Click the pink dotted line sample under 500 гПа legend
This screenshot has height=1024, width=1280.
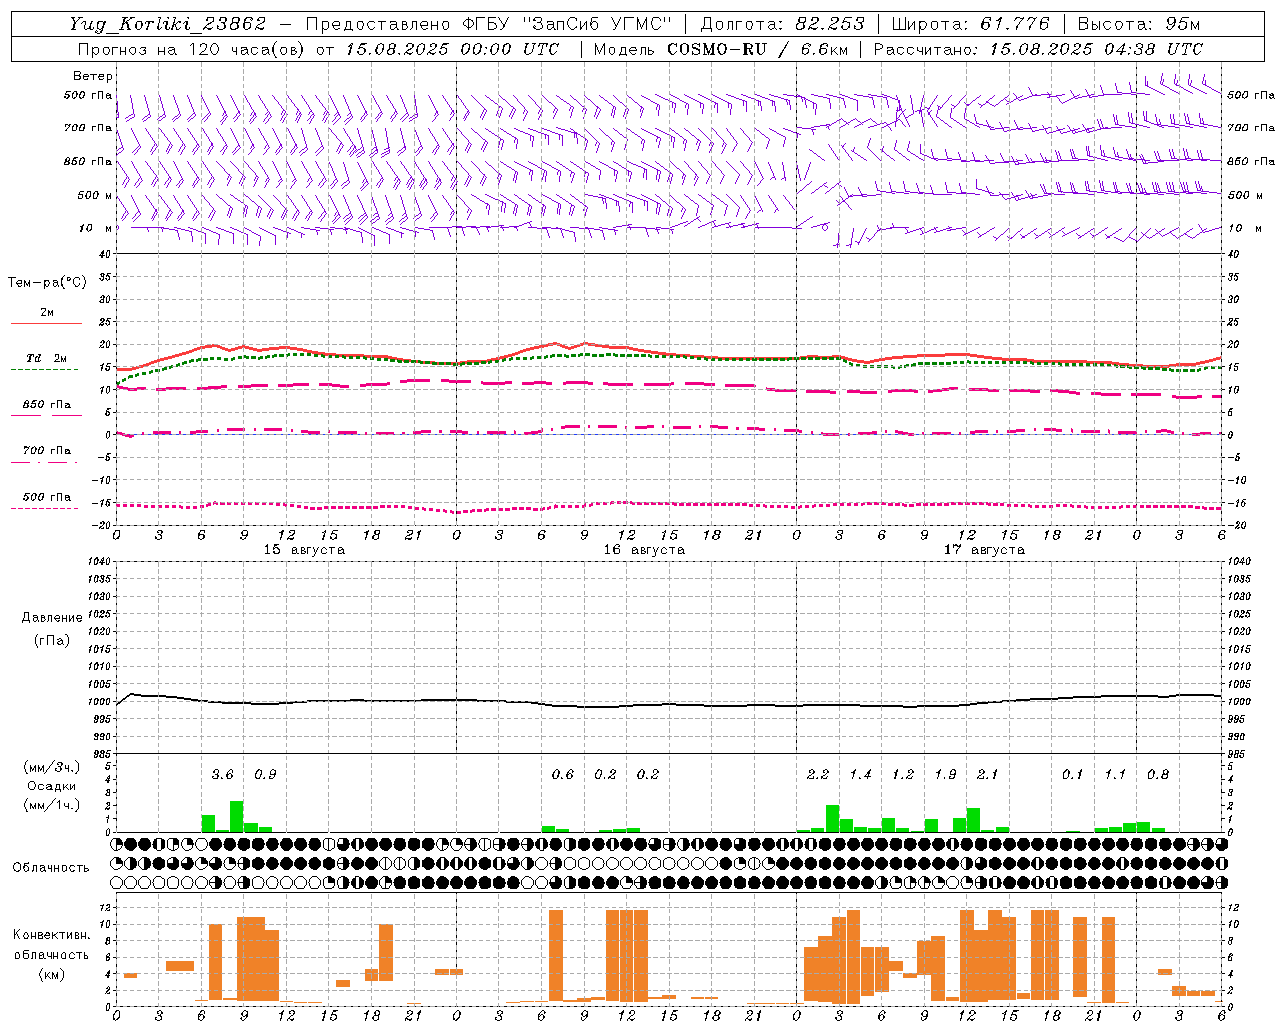pos(45,508)
